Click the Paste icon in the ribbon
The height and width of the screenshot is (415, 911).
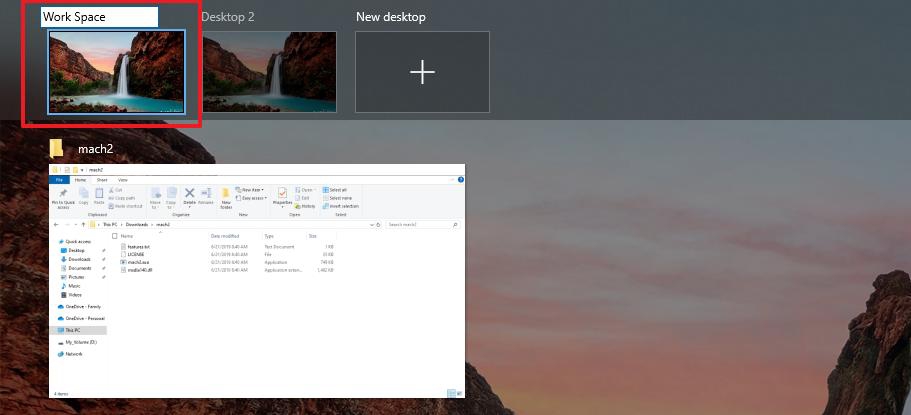pos(101,194)
